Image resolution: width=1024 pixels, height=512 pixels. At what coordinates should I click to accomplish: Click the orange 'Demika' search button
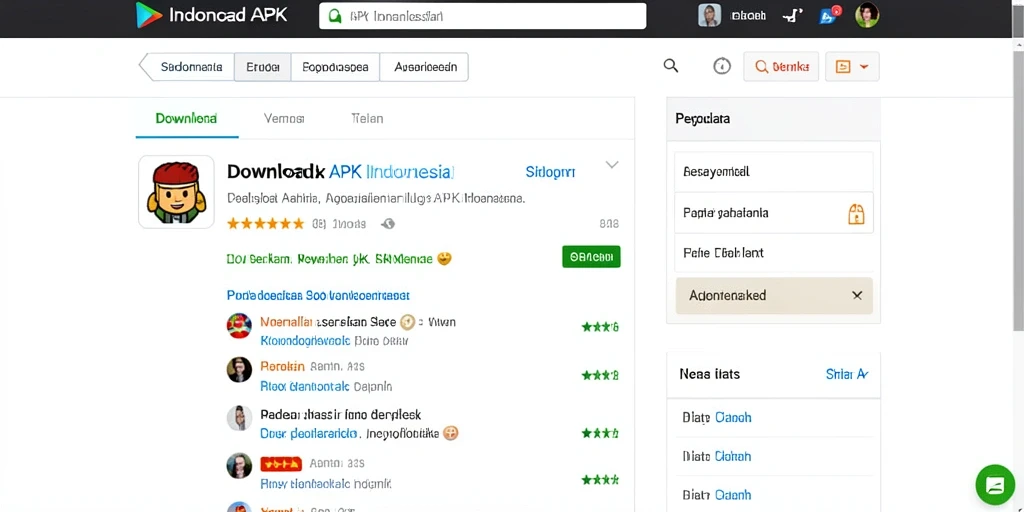[781, 67]
